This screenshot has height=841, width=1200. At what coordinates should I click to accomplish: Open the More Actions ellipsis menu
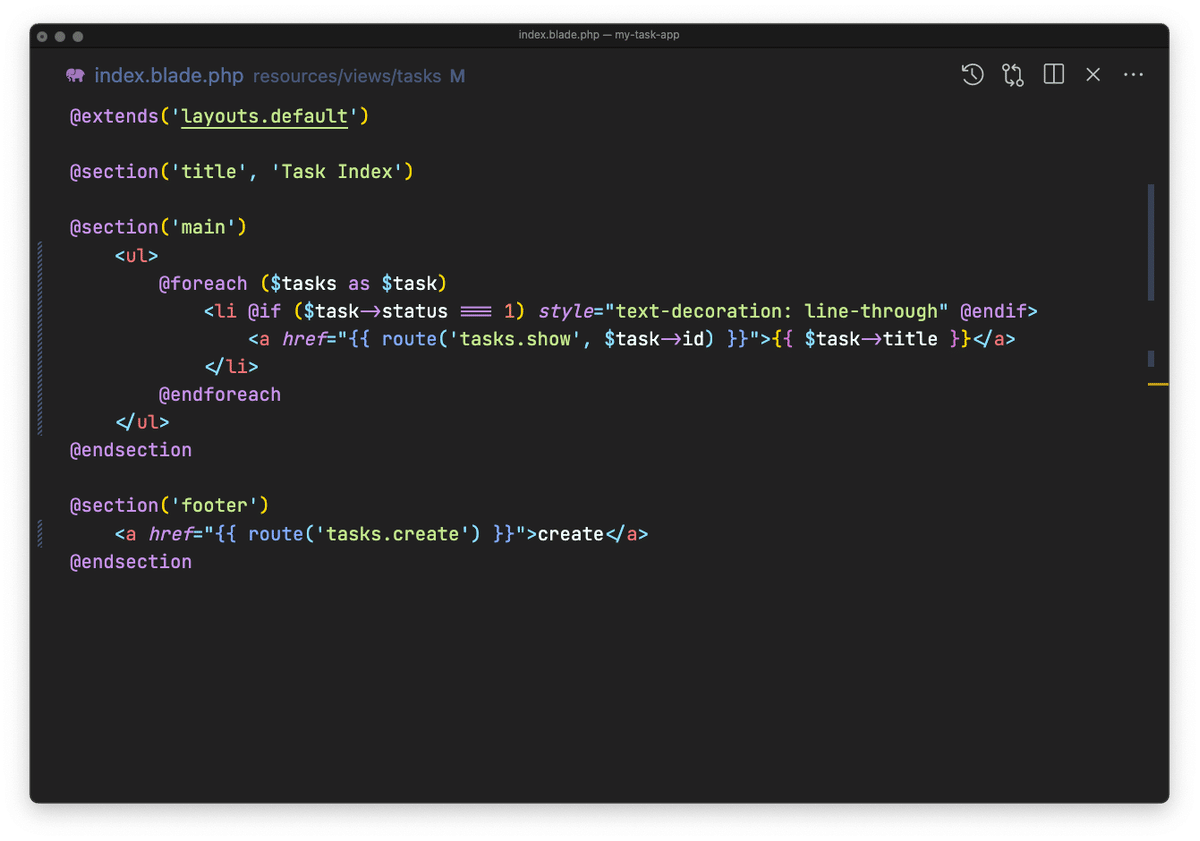[1133, 75]
